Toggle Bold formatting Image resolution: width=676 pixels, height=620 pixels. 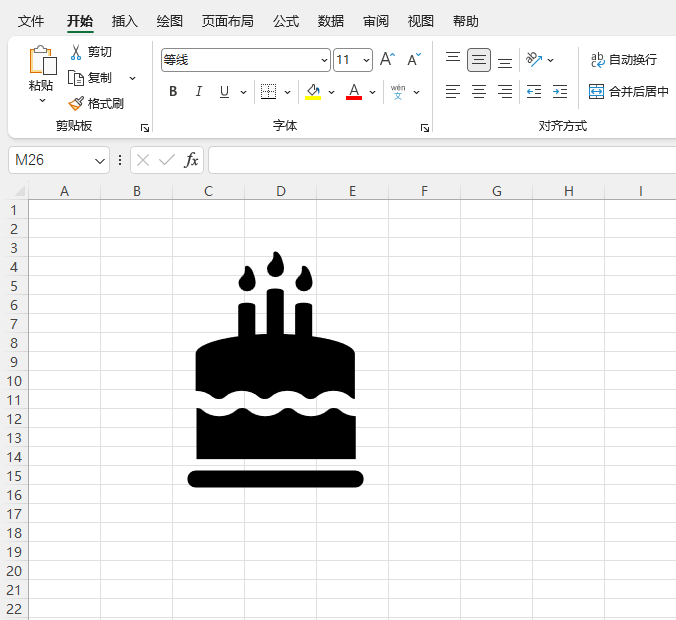click(173, 91)
